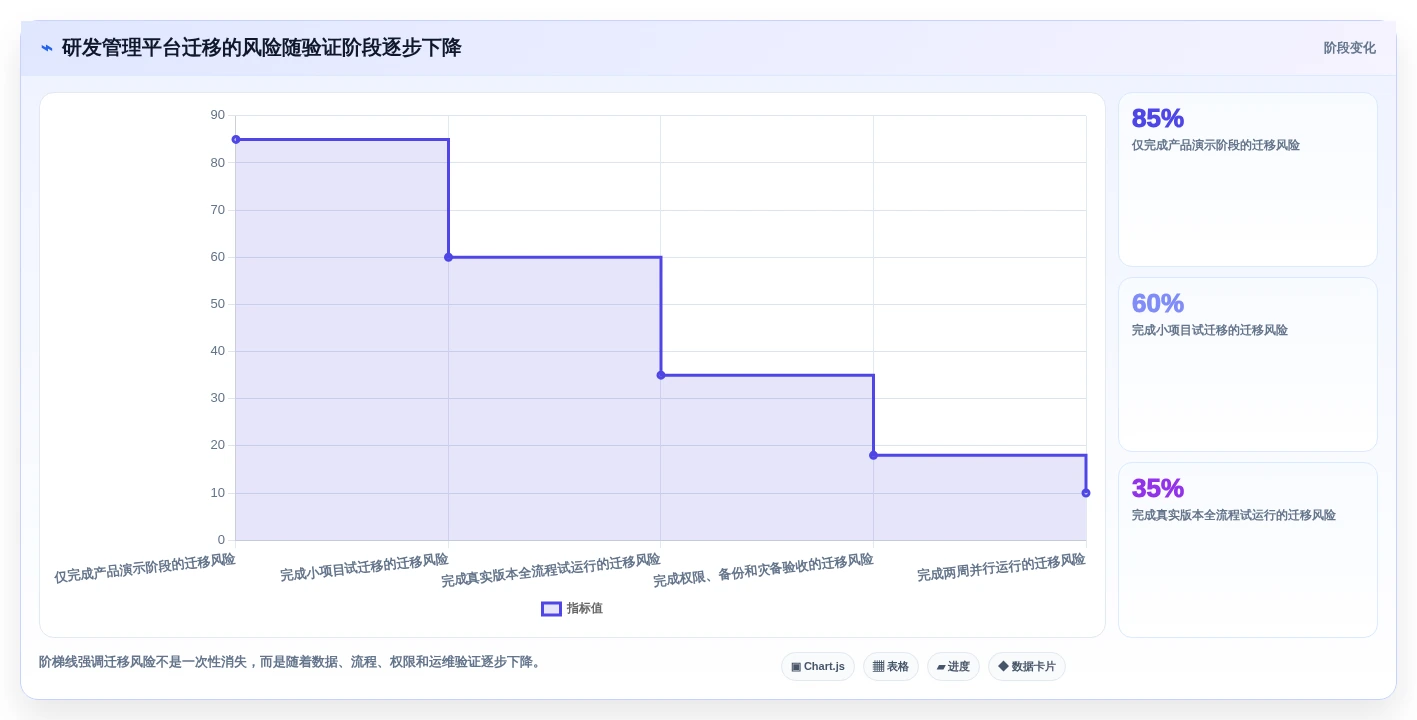Image resolution: width=1417 pixels, height=720 pixels.
Task: Click card caption 完成小项目试迁移的迁移风险
Action: tap(1209, 330)
